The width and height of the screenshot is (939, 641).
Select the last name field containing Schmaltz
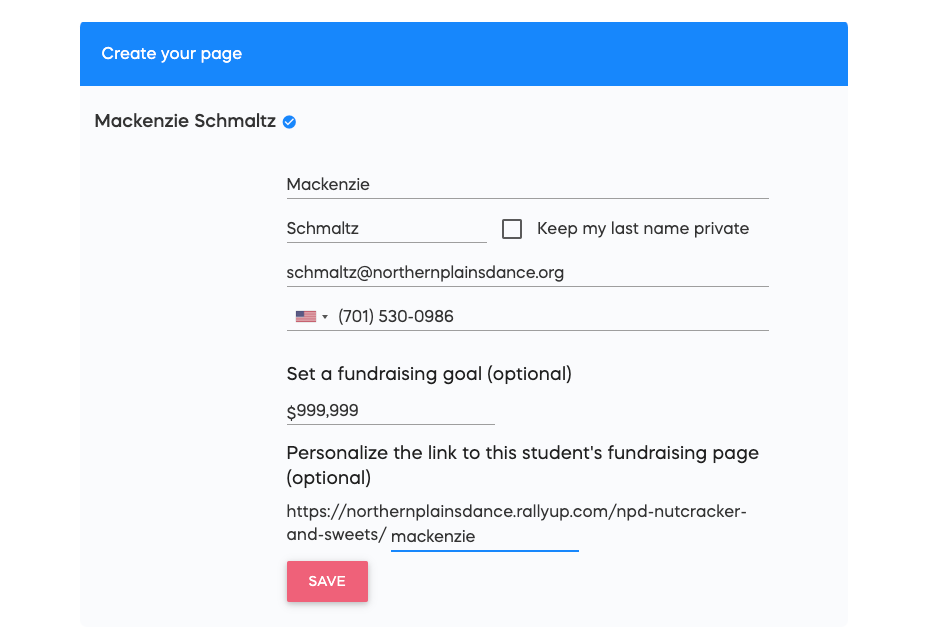pos(386,228)
